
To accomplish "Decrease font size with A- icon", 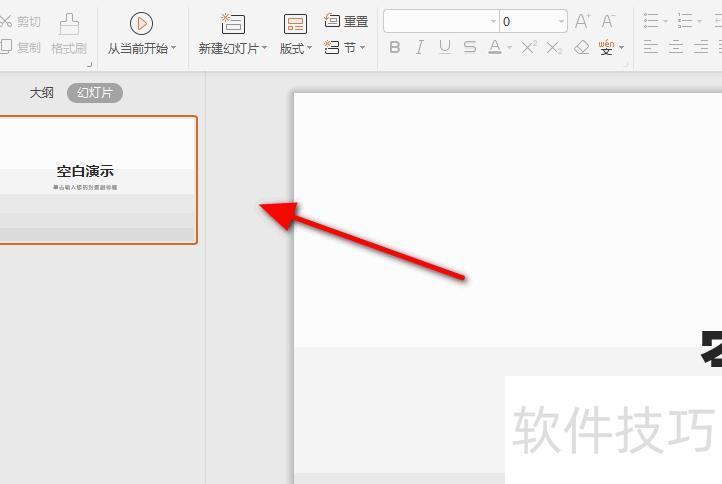I will (608, 21).
